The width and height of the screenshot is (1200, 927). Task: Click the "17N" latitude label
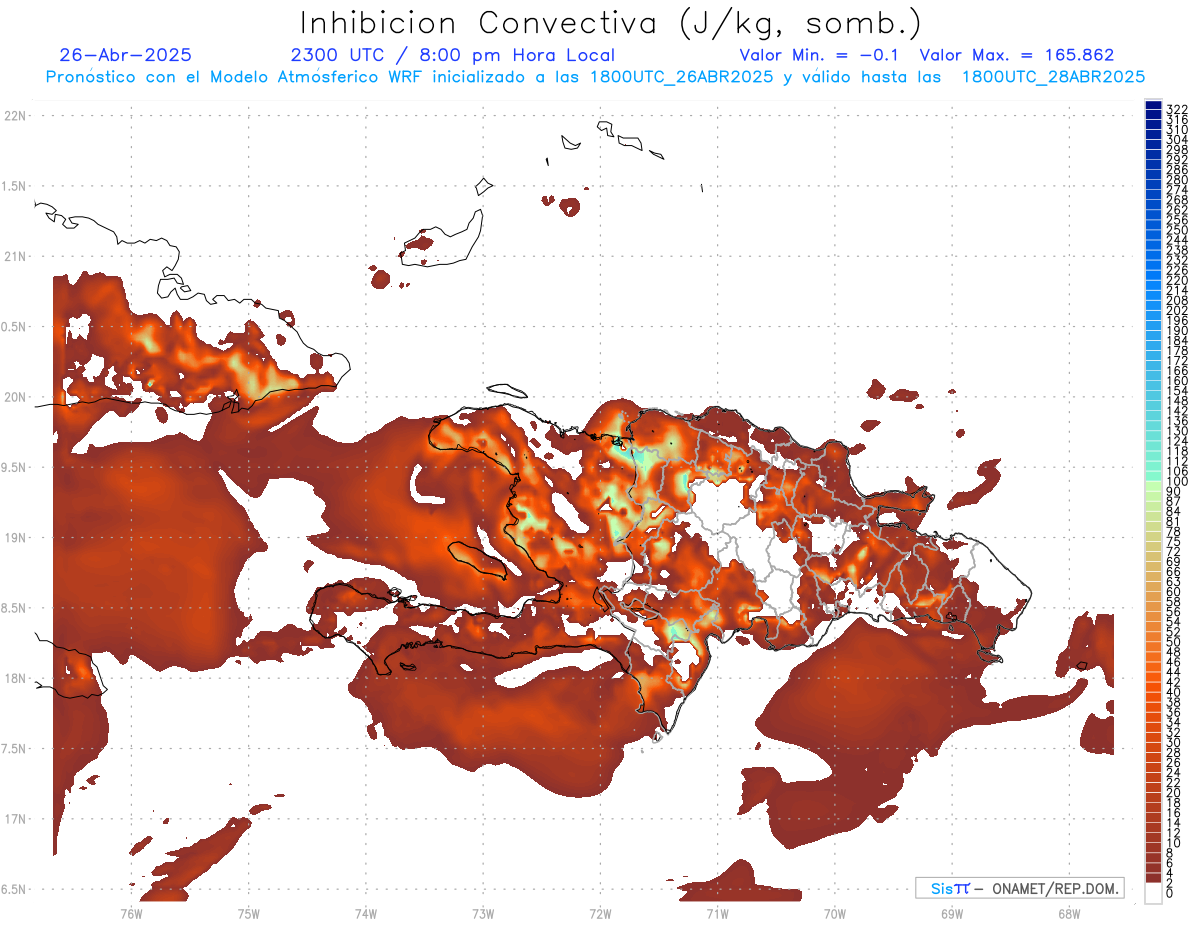click(15, 819)
